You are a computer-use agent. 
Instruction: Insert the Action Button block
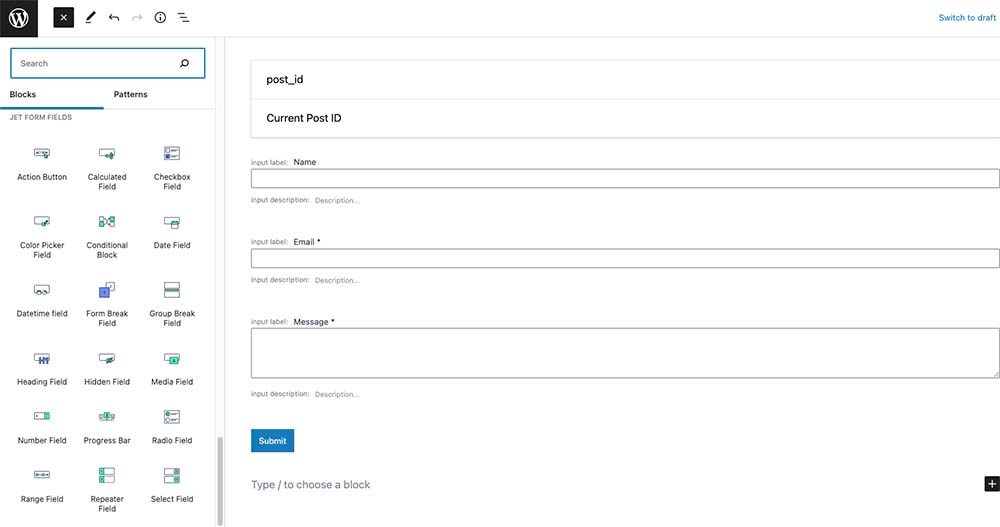coord(42,163)
